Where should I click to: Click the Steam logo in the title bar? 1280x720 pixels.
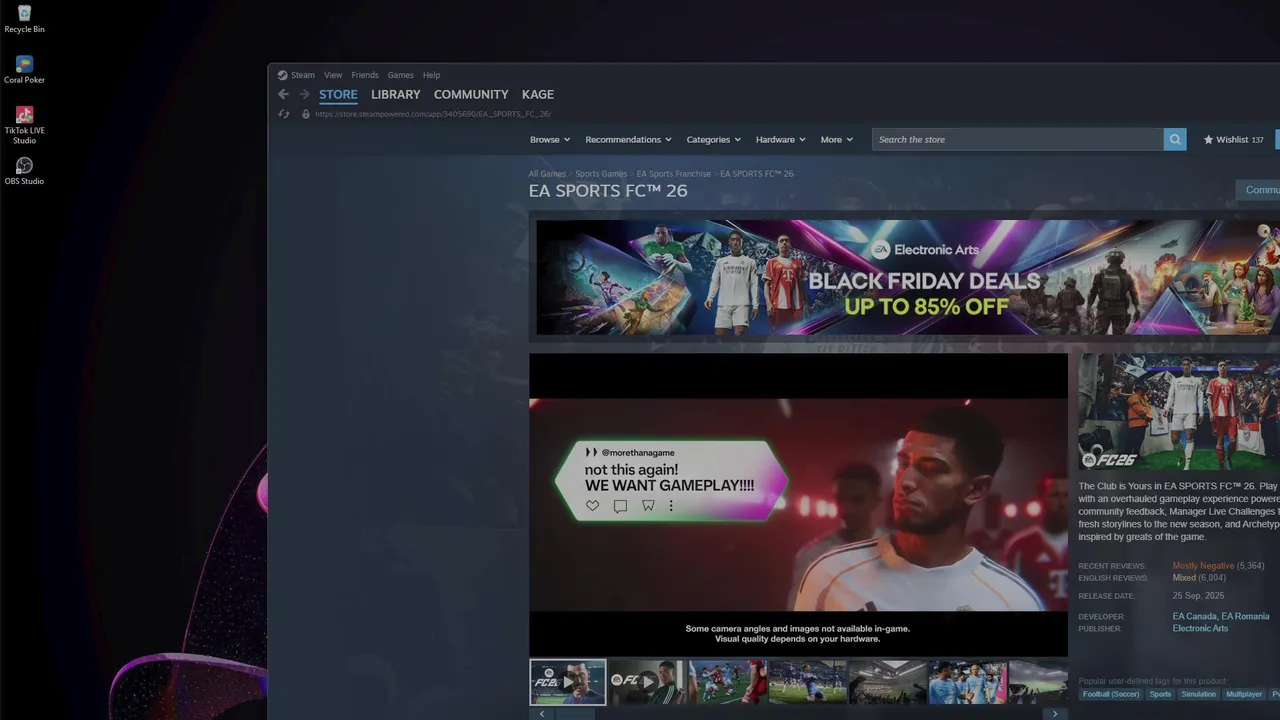[x=282, y=75]
